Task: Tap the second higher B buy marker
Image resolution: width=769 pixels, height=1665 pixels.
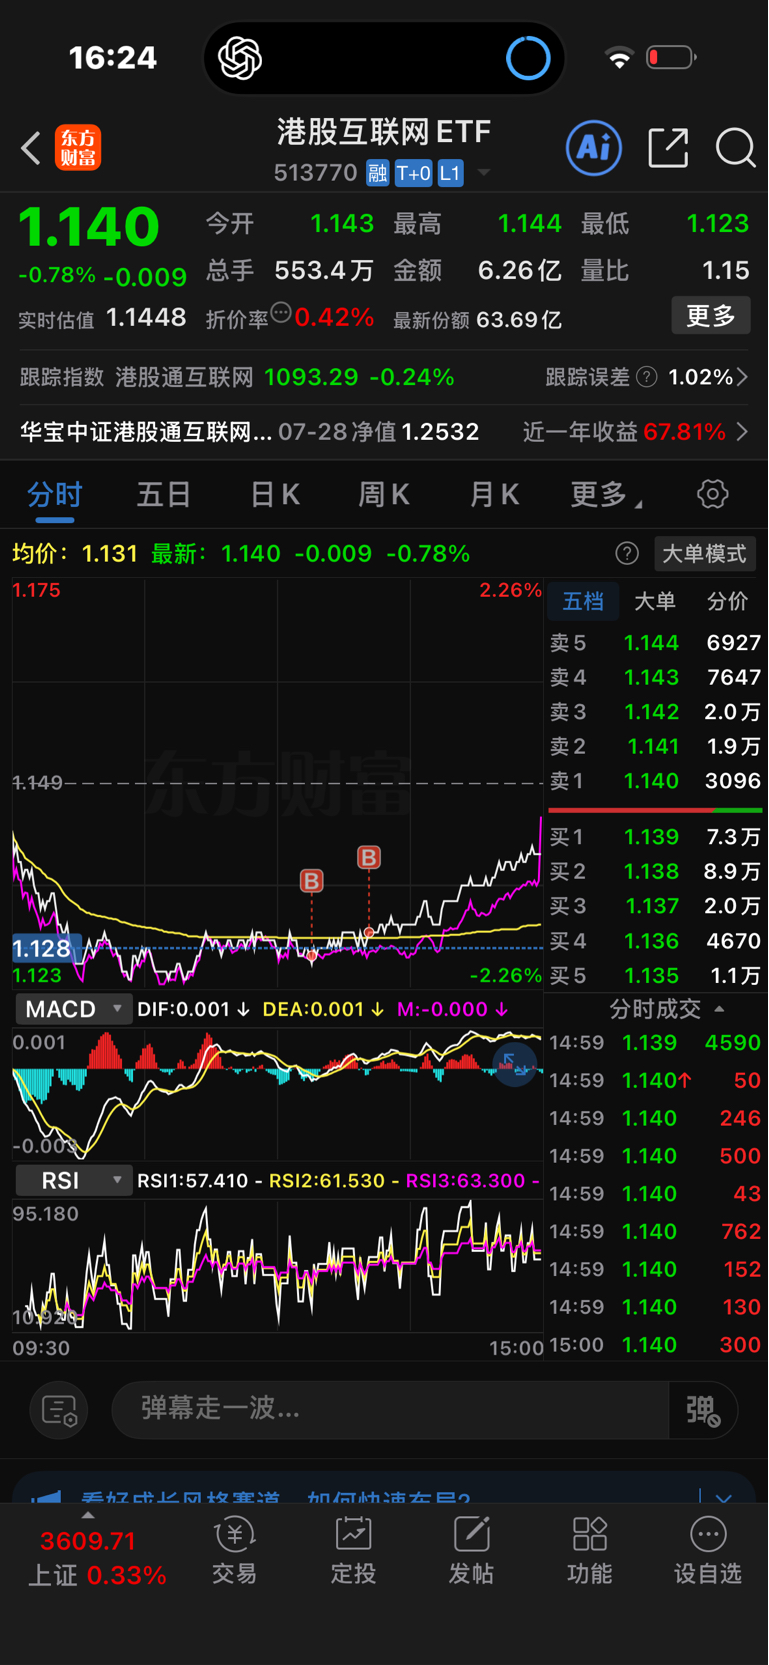Action: 369,857
